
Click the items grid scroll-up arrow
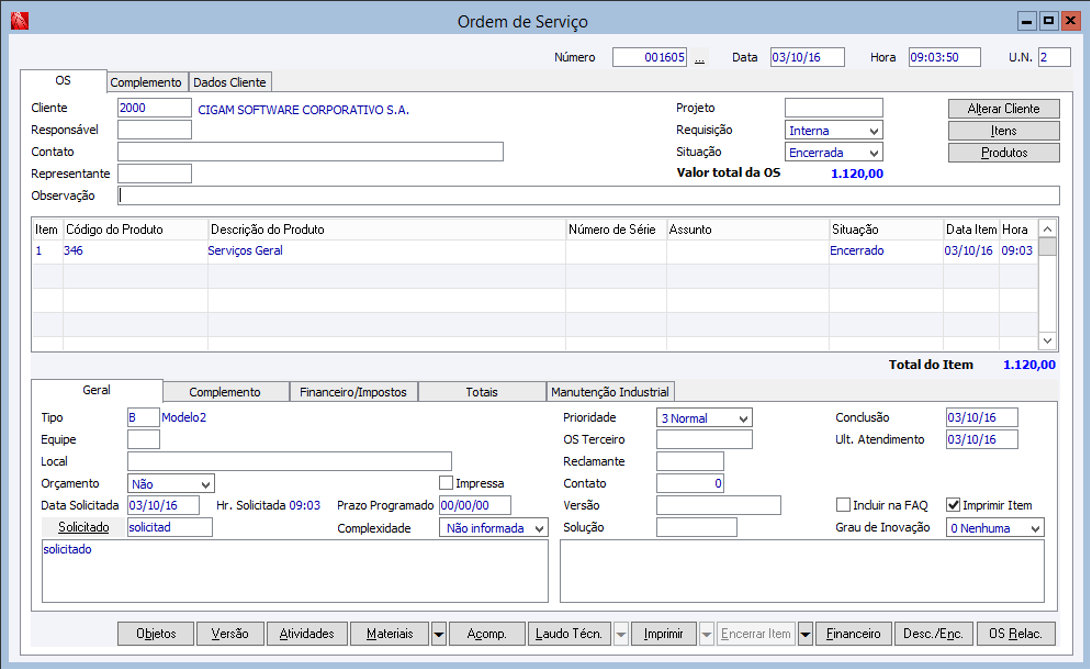[x=1047, y=228]
